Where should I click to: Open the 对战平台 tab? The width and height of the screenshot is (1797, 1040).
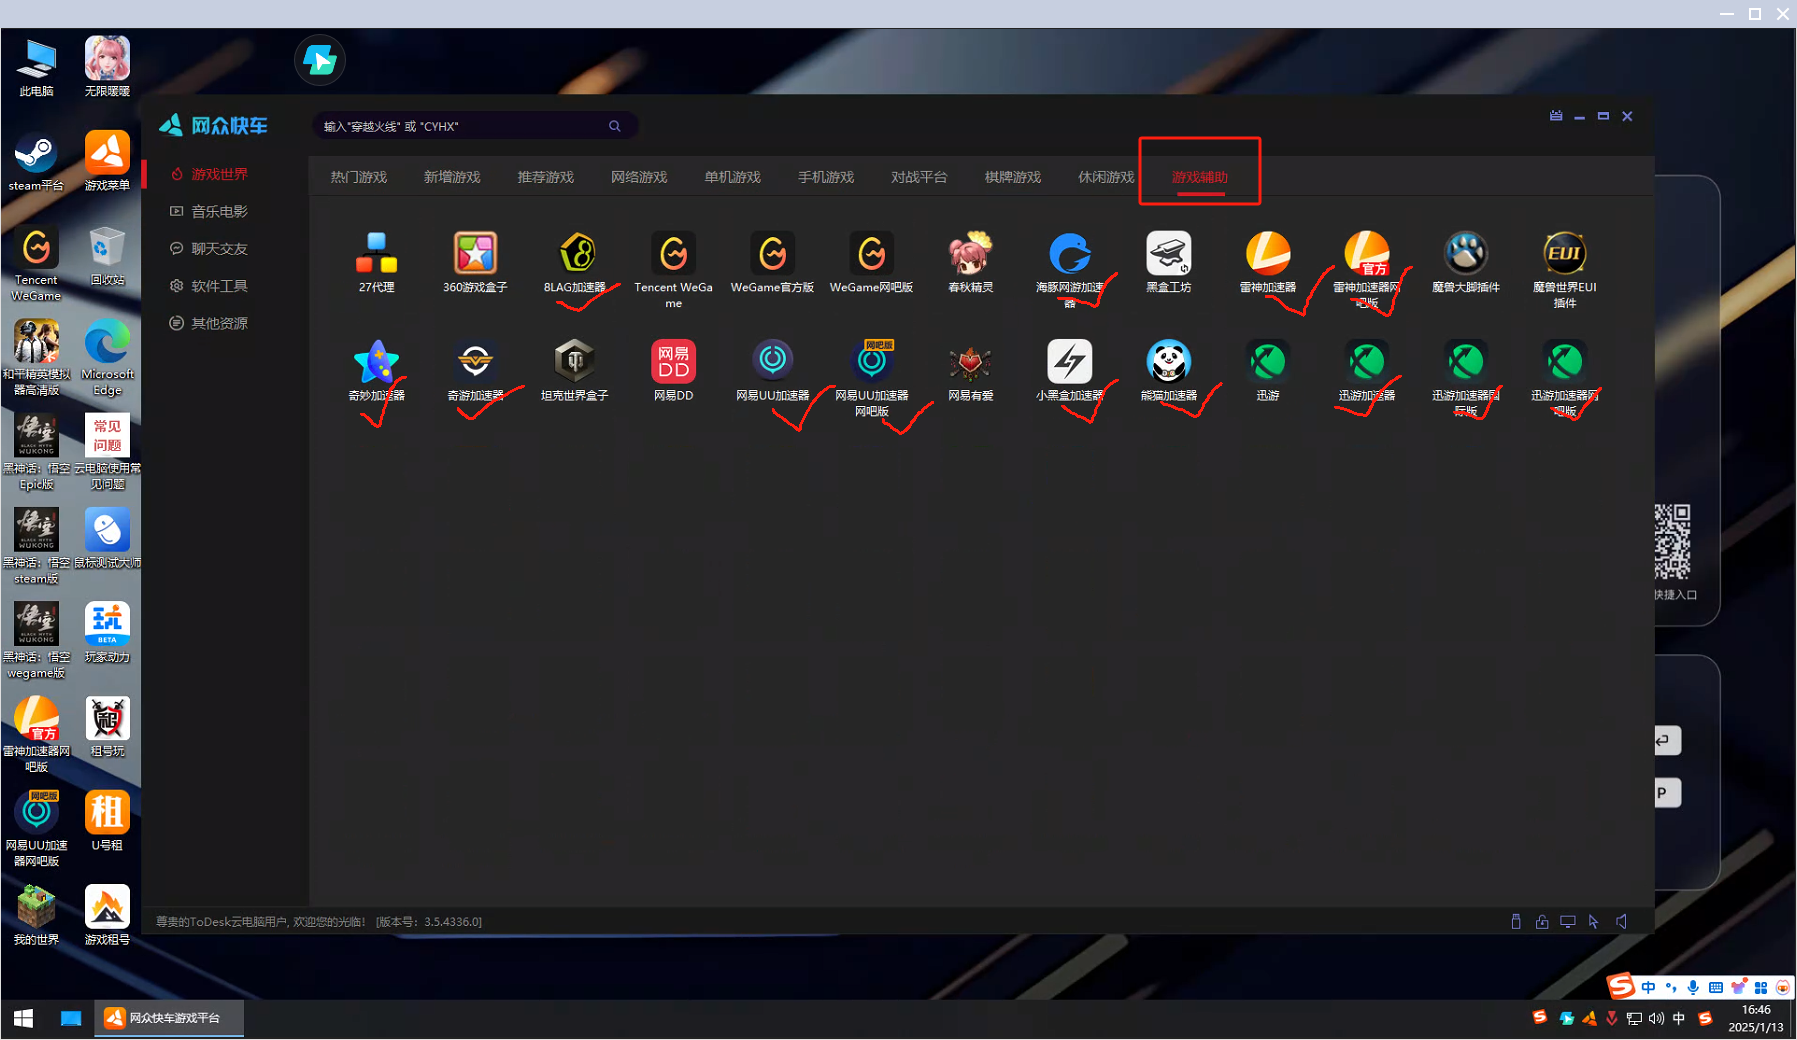(x=919, y=177)
